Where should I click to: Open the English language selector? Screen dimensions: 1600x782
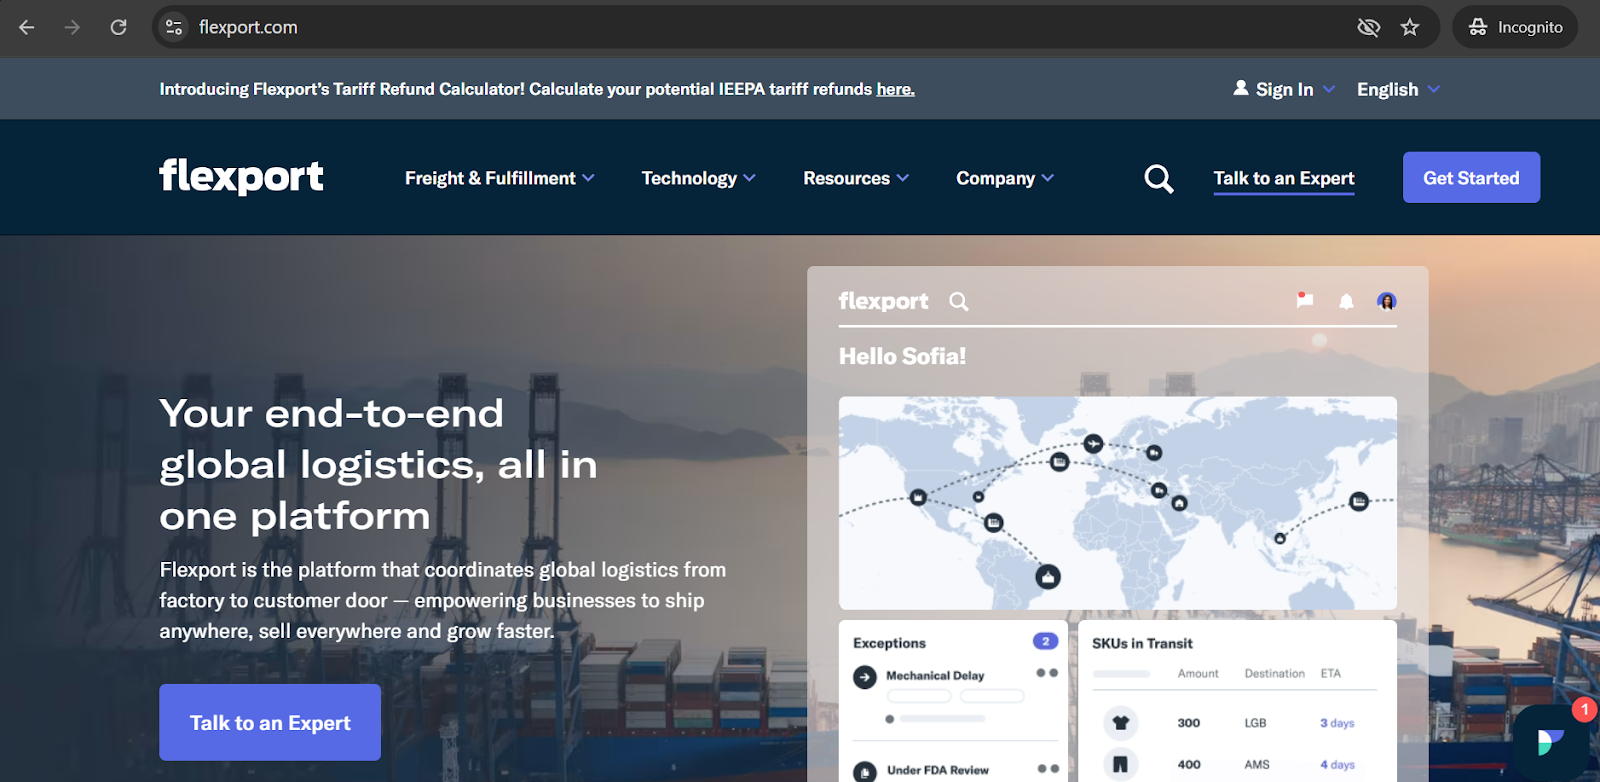(1398, 89)
